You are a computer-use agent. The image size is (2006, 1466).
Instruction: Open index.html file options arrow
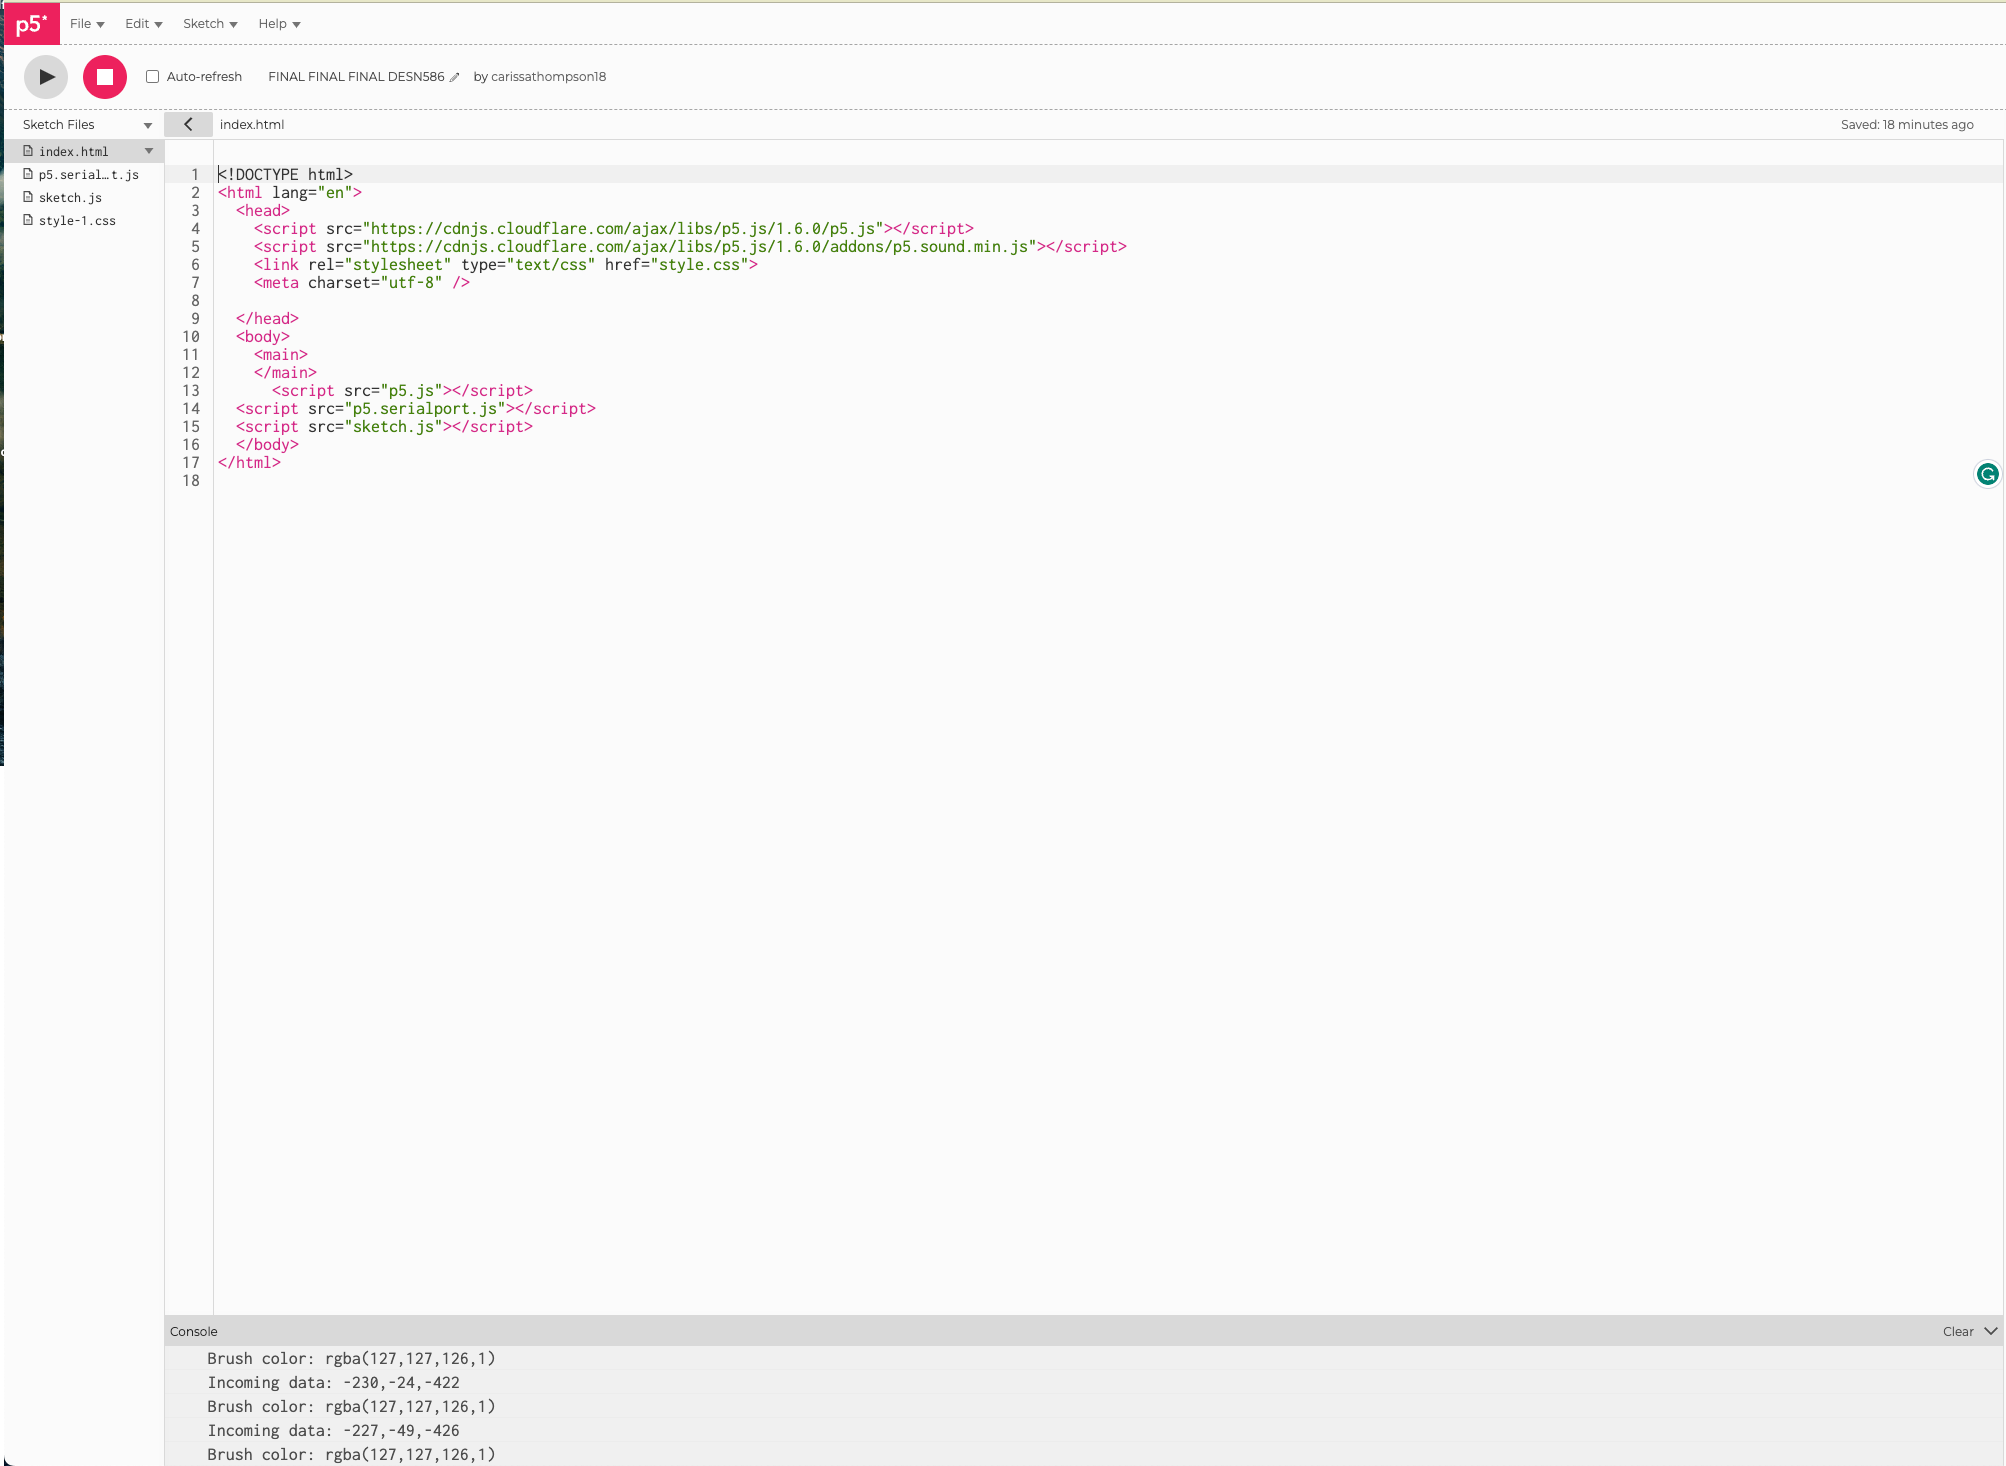pos(149,151)
